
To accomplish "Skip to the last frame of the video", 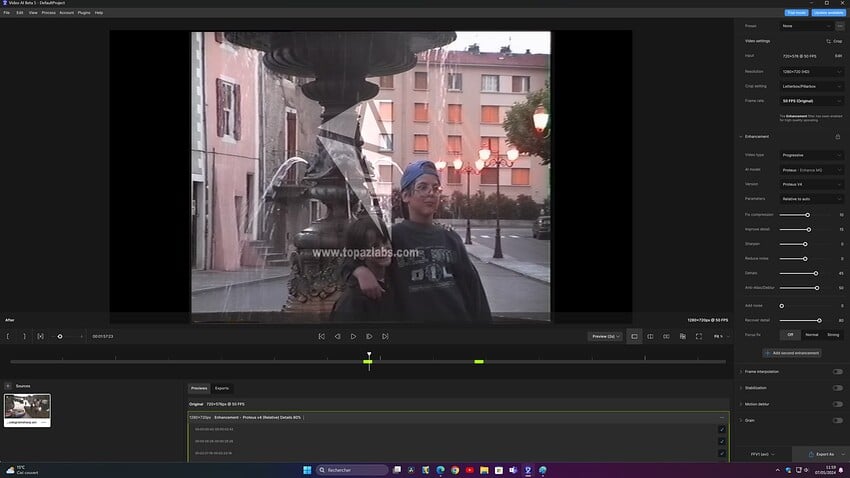I will 385,336.
